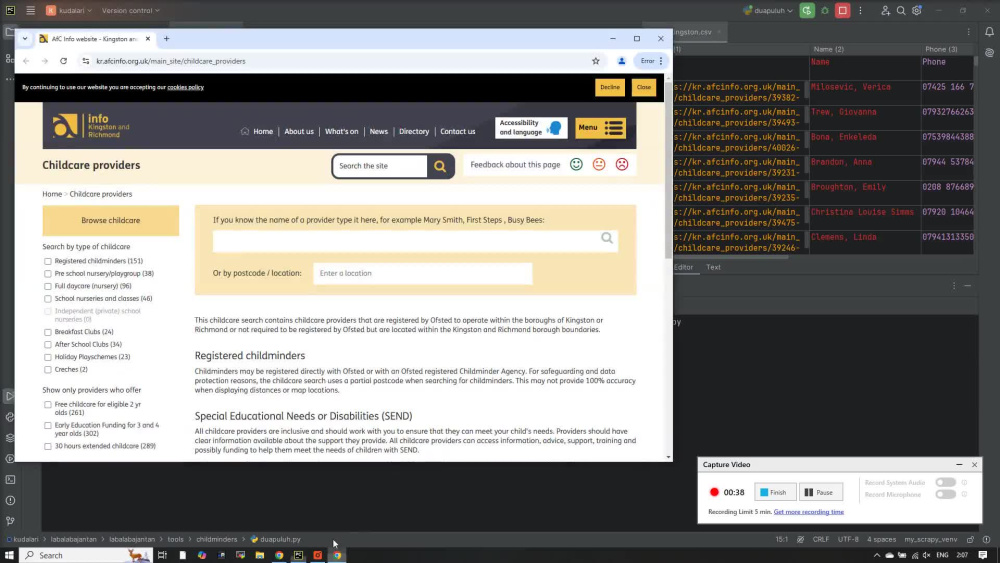Image resolution: width=1000 pixels, height=563 pixels.
Task: Open the site Menu button
Action: [600, 128]
